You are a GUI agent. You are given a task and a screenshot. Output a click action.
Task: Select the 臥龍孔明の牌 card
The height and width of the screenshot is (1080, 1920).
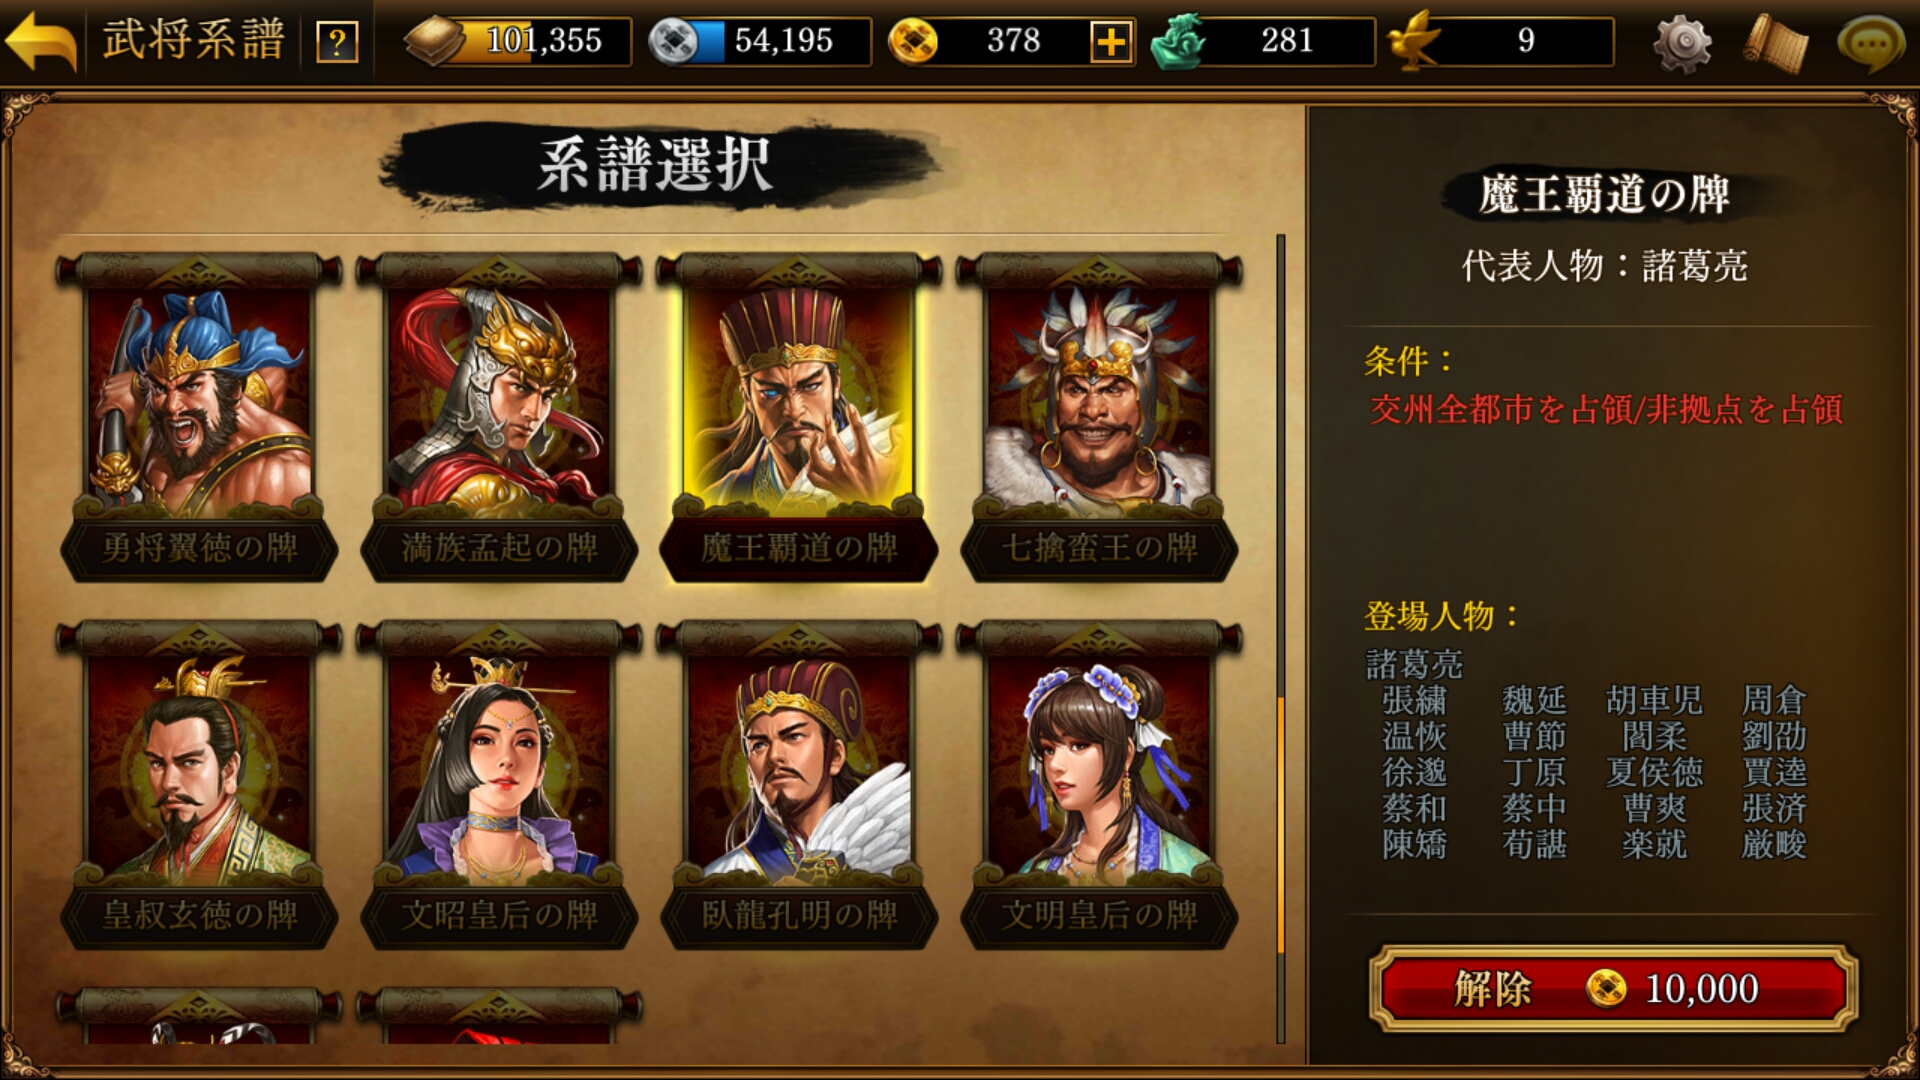pyautogui.click(x=799, y=785)
